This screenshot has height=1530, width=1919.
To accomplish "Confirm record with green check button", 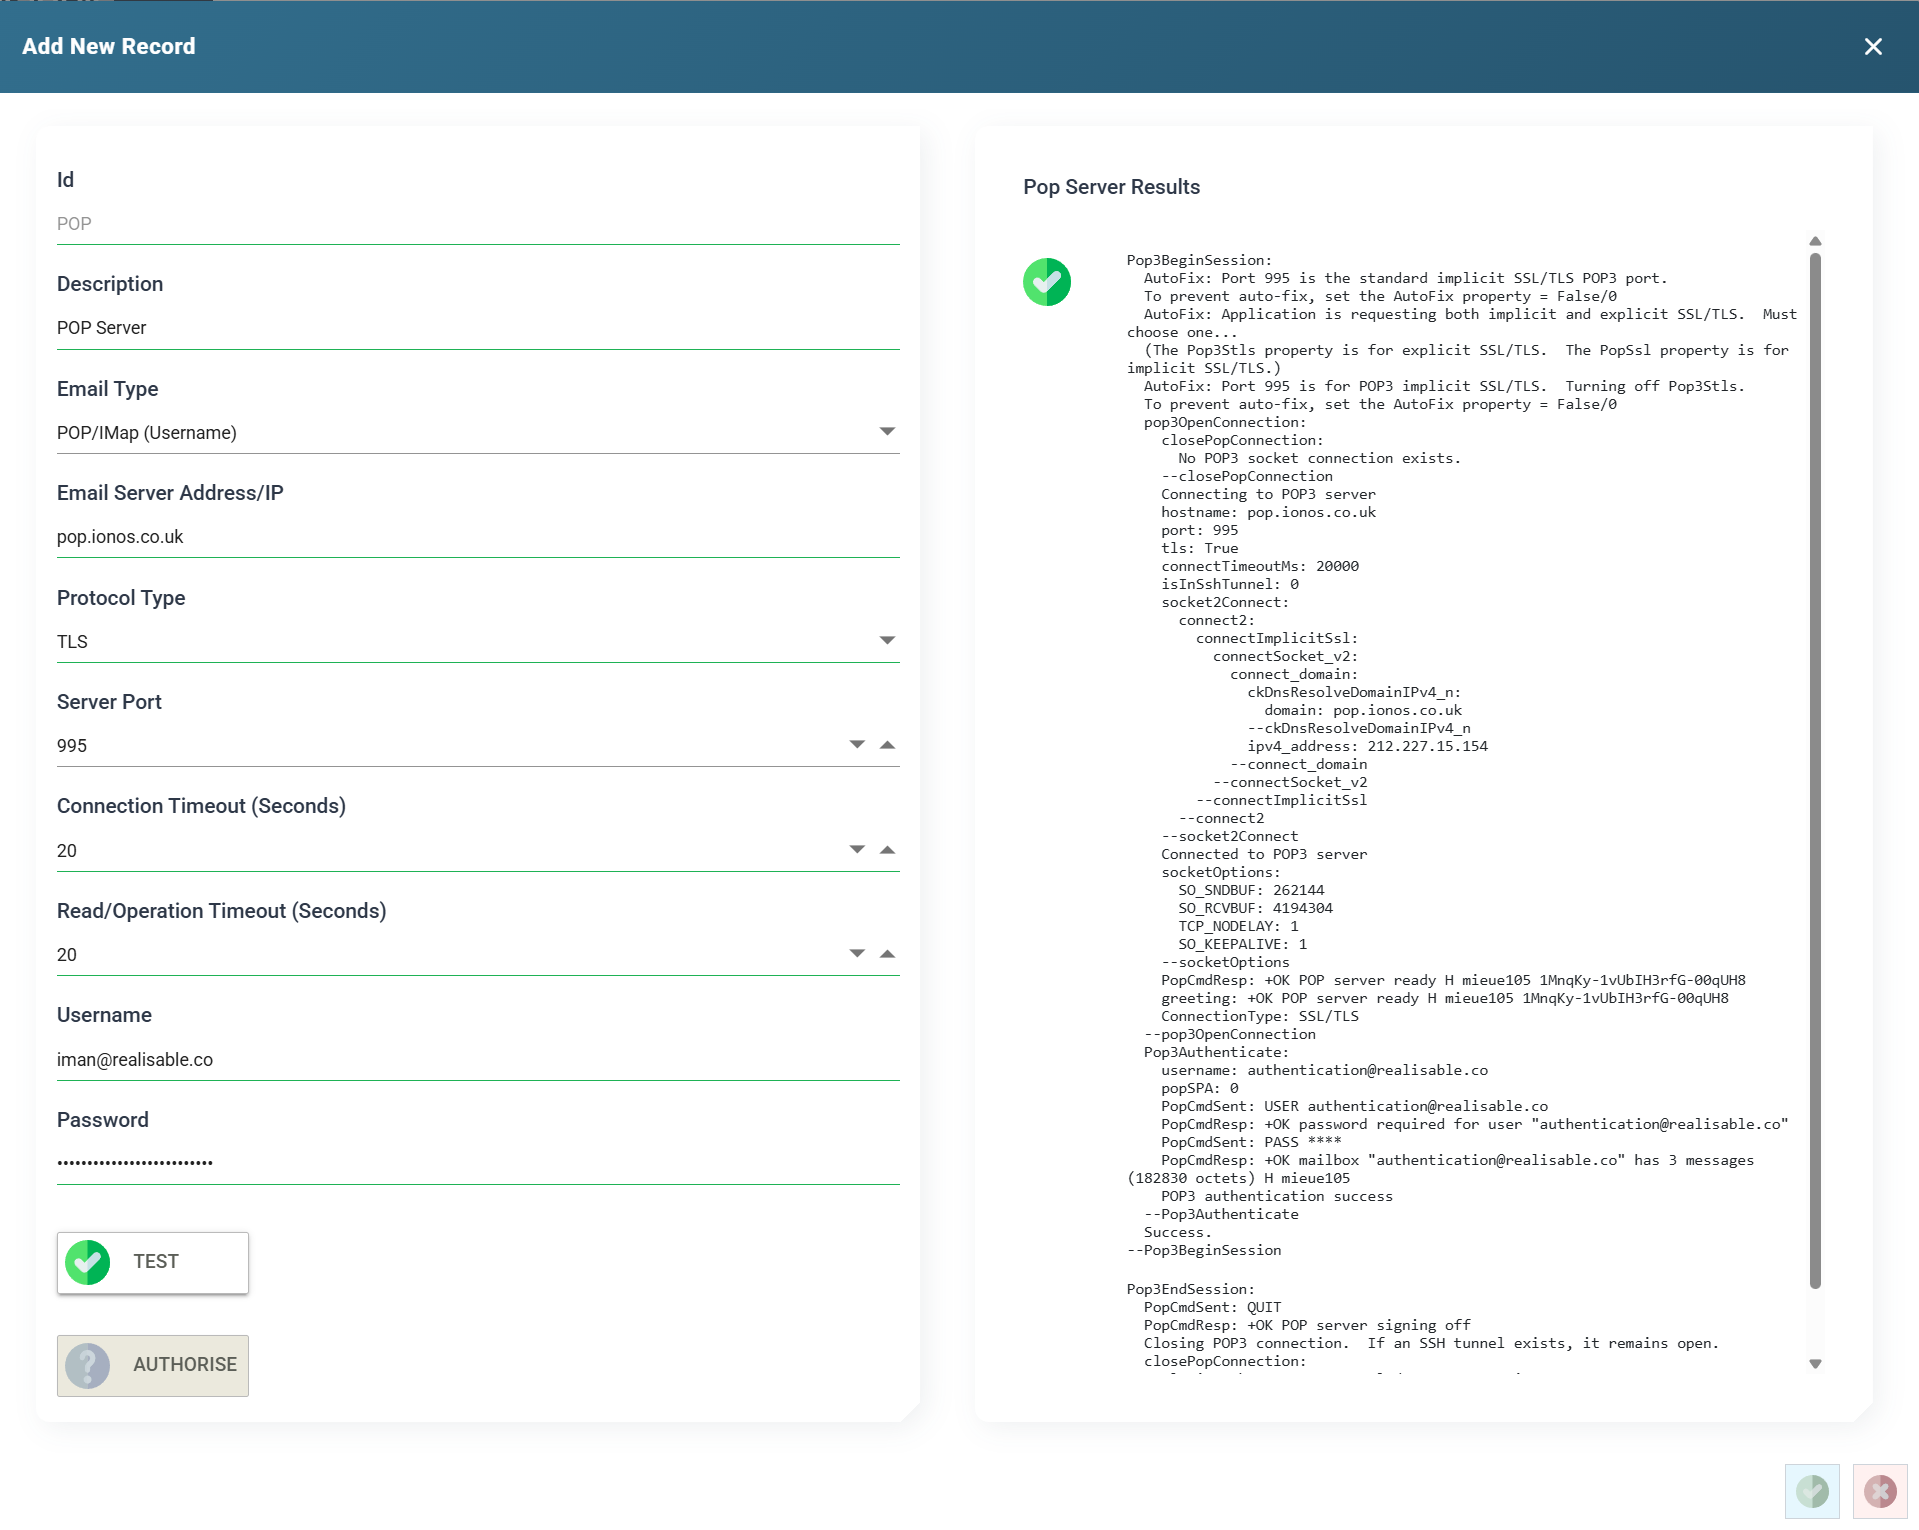I will 1812,1492.
